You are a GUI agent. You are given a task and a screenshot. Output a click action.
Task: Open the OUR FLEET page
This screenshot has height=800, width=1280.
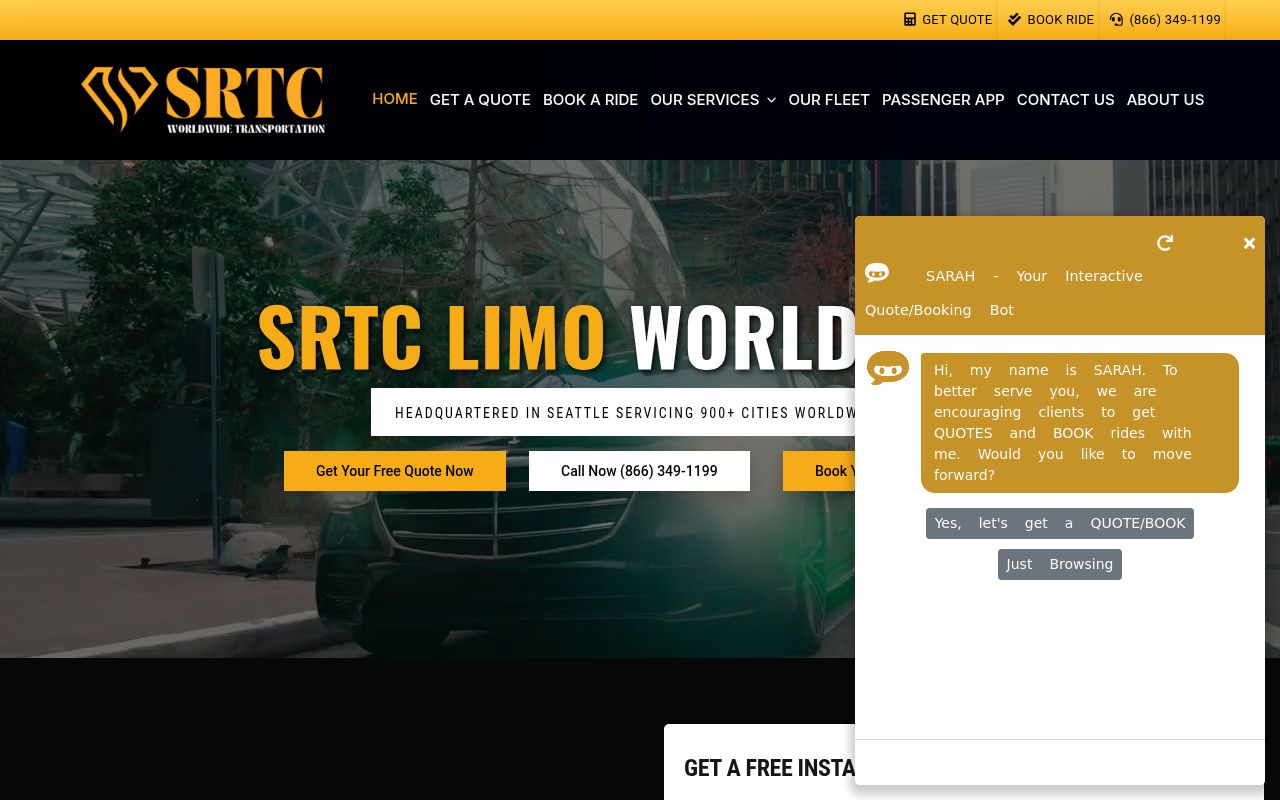(x=829, y=100)
